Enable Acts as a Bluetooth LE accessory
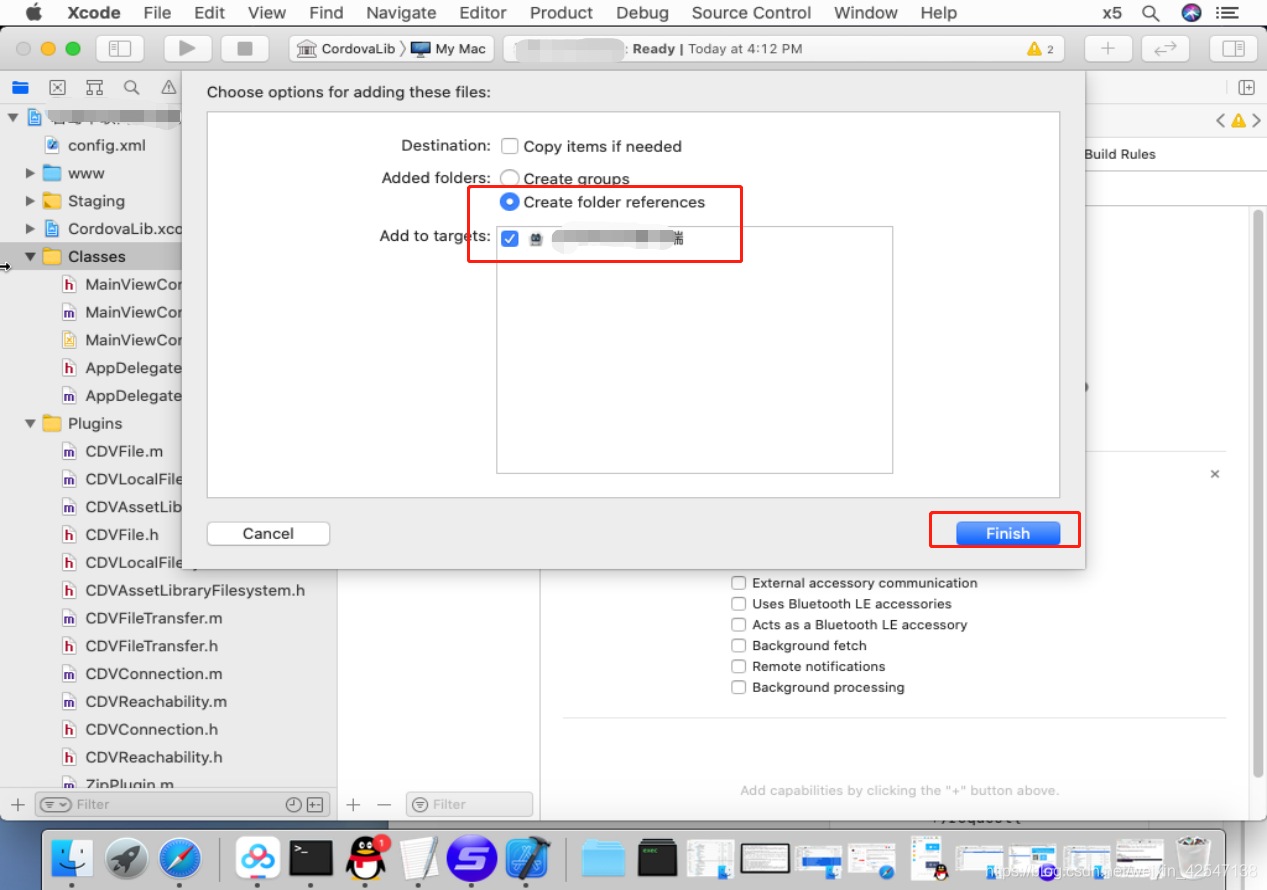 (x=738, y=625)
